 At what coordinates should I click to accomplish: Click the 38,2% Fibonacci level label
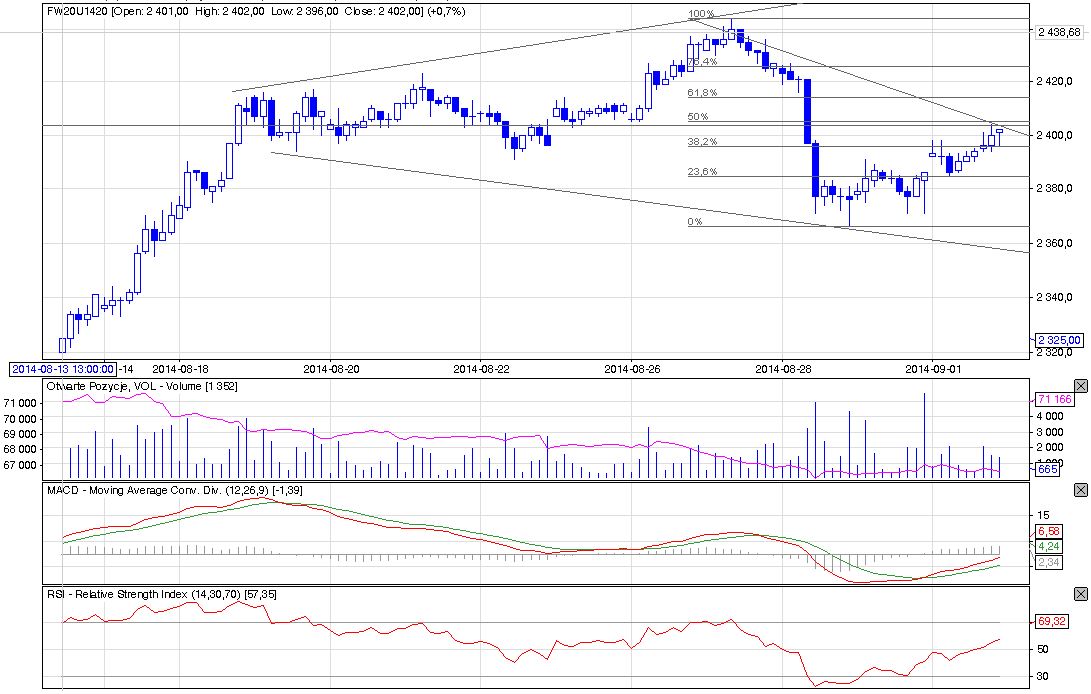click(702, 141)
